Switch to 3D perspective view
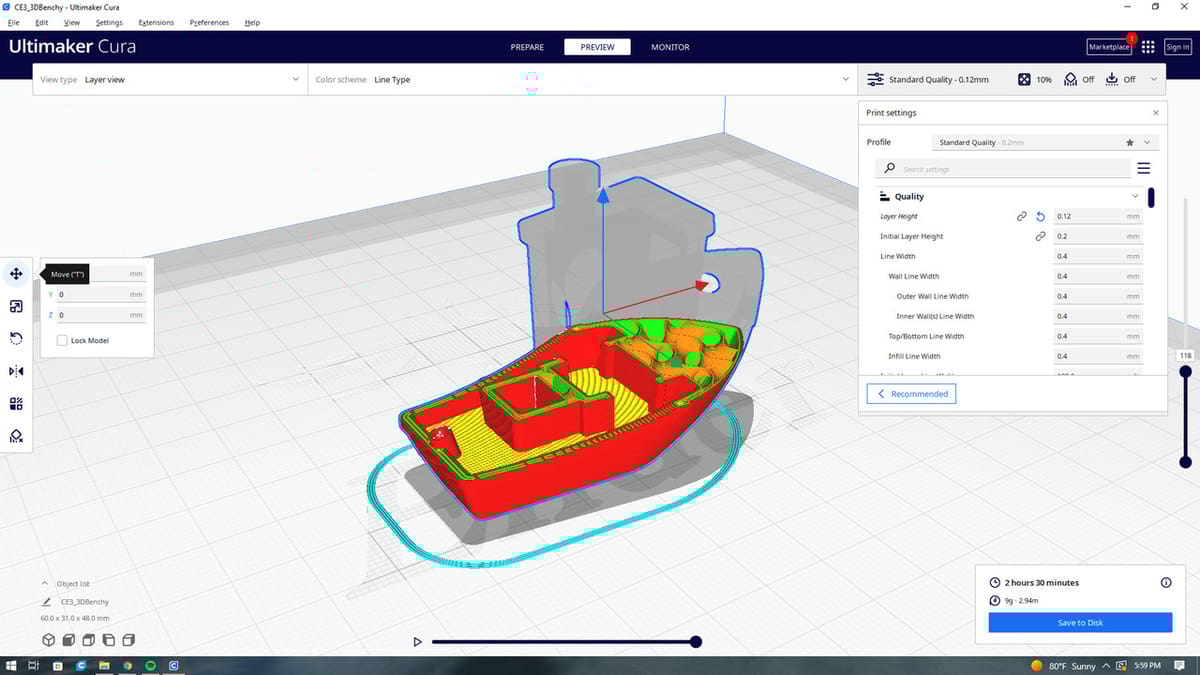 (48, 640)
